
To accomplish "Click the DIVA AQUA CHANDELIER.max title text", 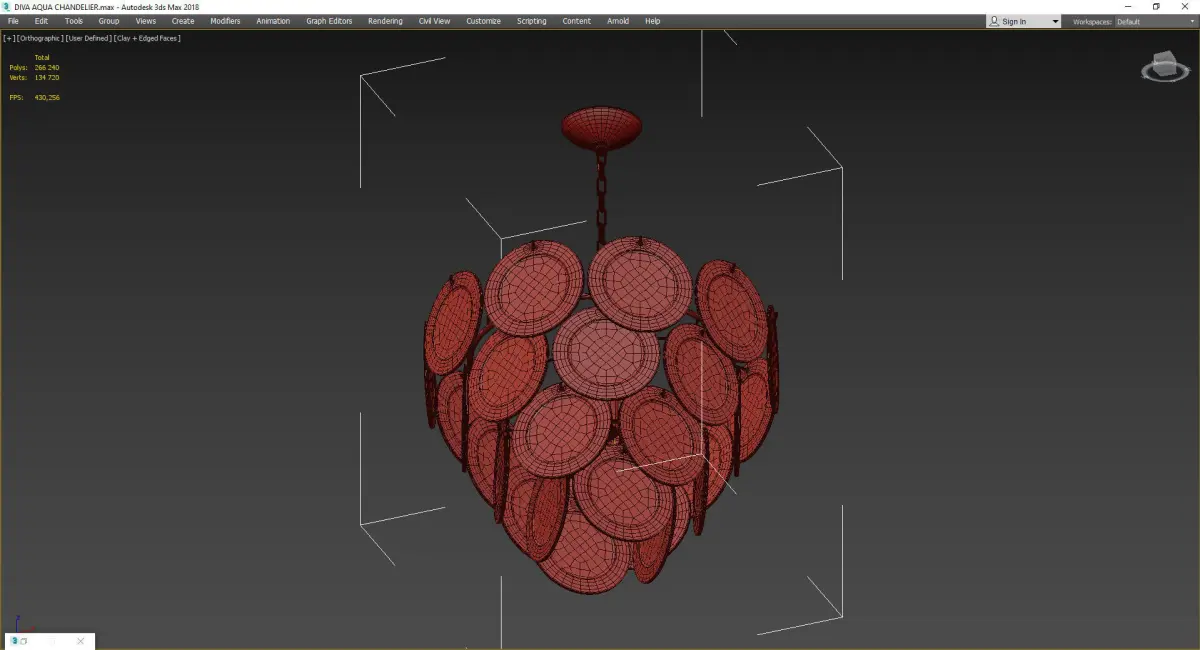I will [65, 7].
